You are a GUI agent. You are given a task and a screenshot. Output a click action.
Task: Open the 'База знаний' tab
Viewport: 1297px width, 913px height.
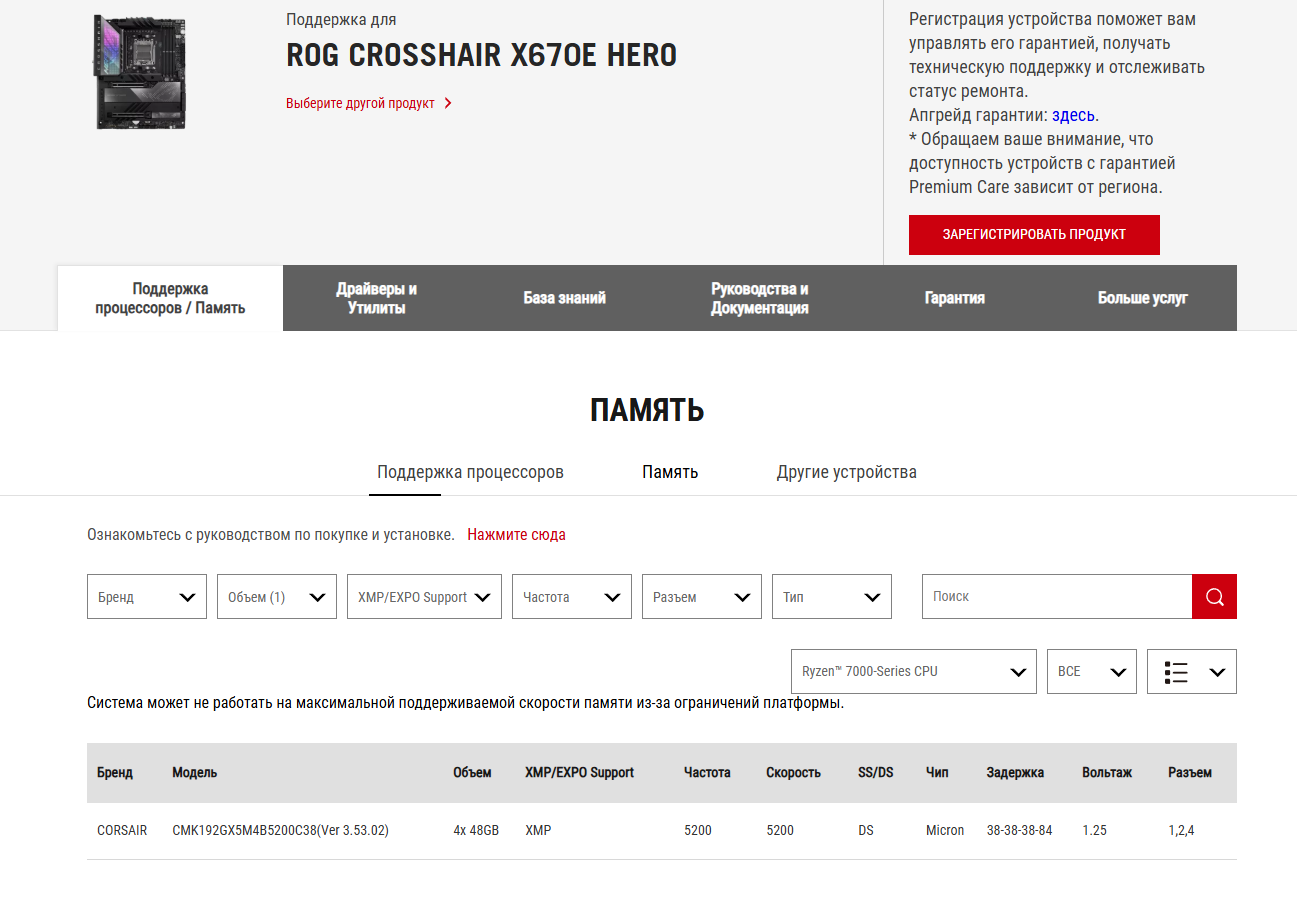pyautogui.click(x=565, y=298)
